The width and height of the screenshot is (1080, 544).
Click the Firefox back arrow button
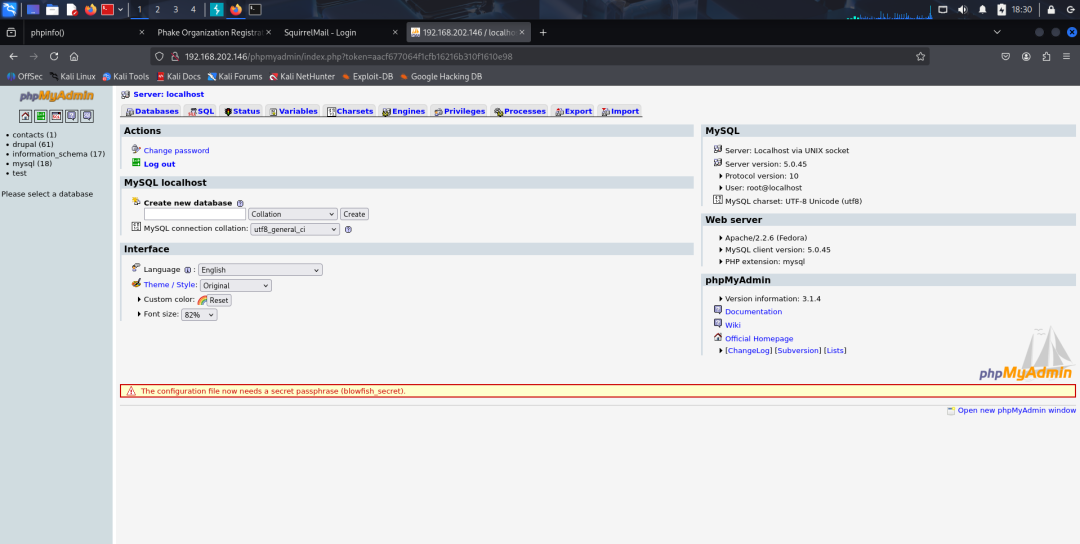pyautogui.click(x=13, y=56)
